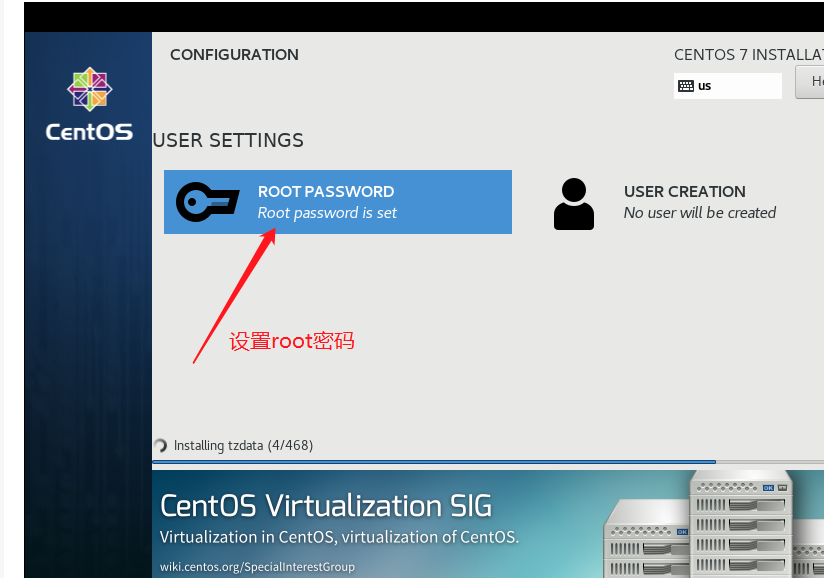
Task: Click the USER SETTINGS section heading
Action: pyautogui.click(x=228, y=140)
